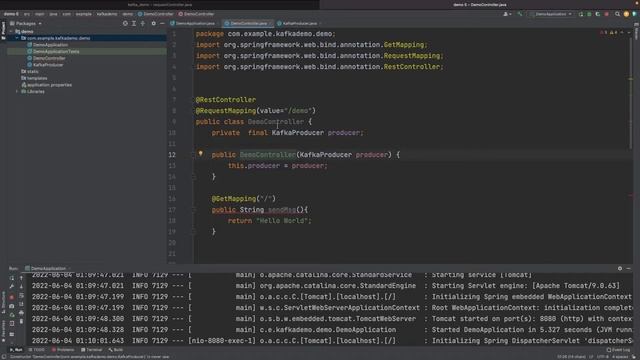Click collapse all icon in Packages toolbar

click(143, 24)
